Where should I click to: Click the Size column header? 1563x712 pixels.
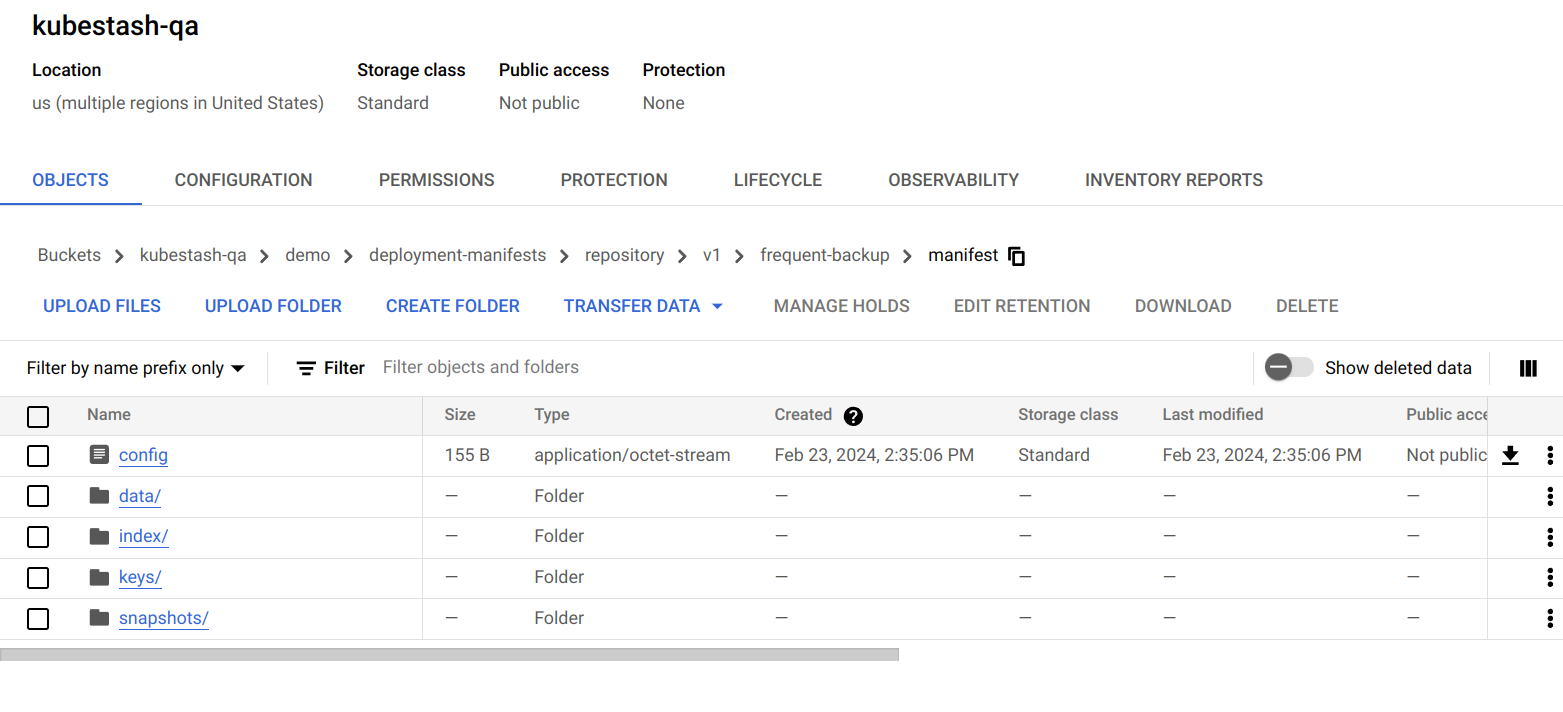coord(460,415)
